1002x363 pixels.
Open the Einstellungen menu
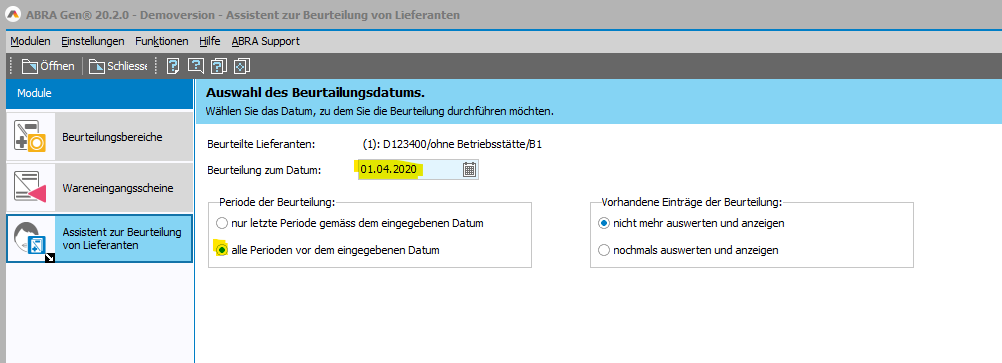[x=93, y=42]
